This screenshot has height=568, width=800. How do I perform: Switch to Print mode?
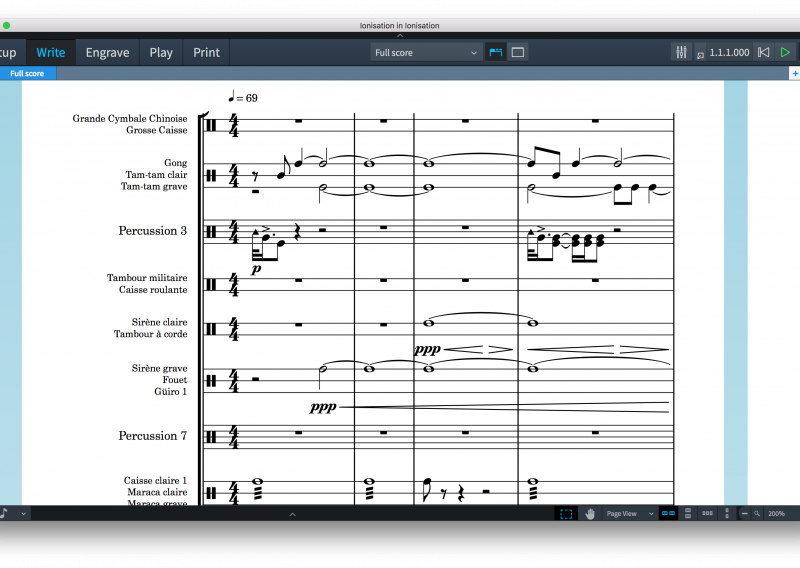coord(206,53)
